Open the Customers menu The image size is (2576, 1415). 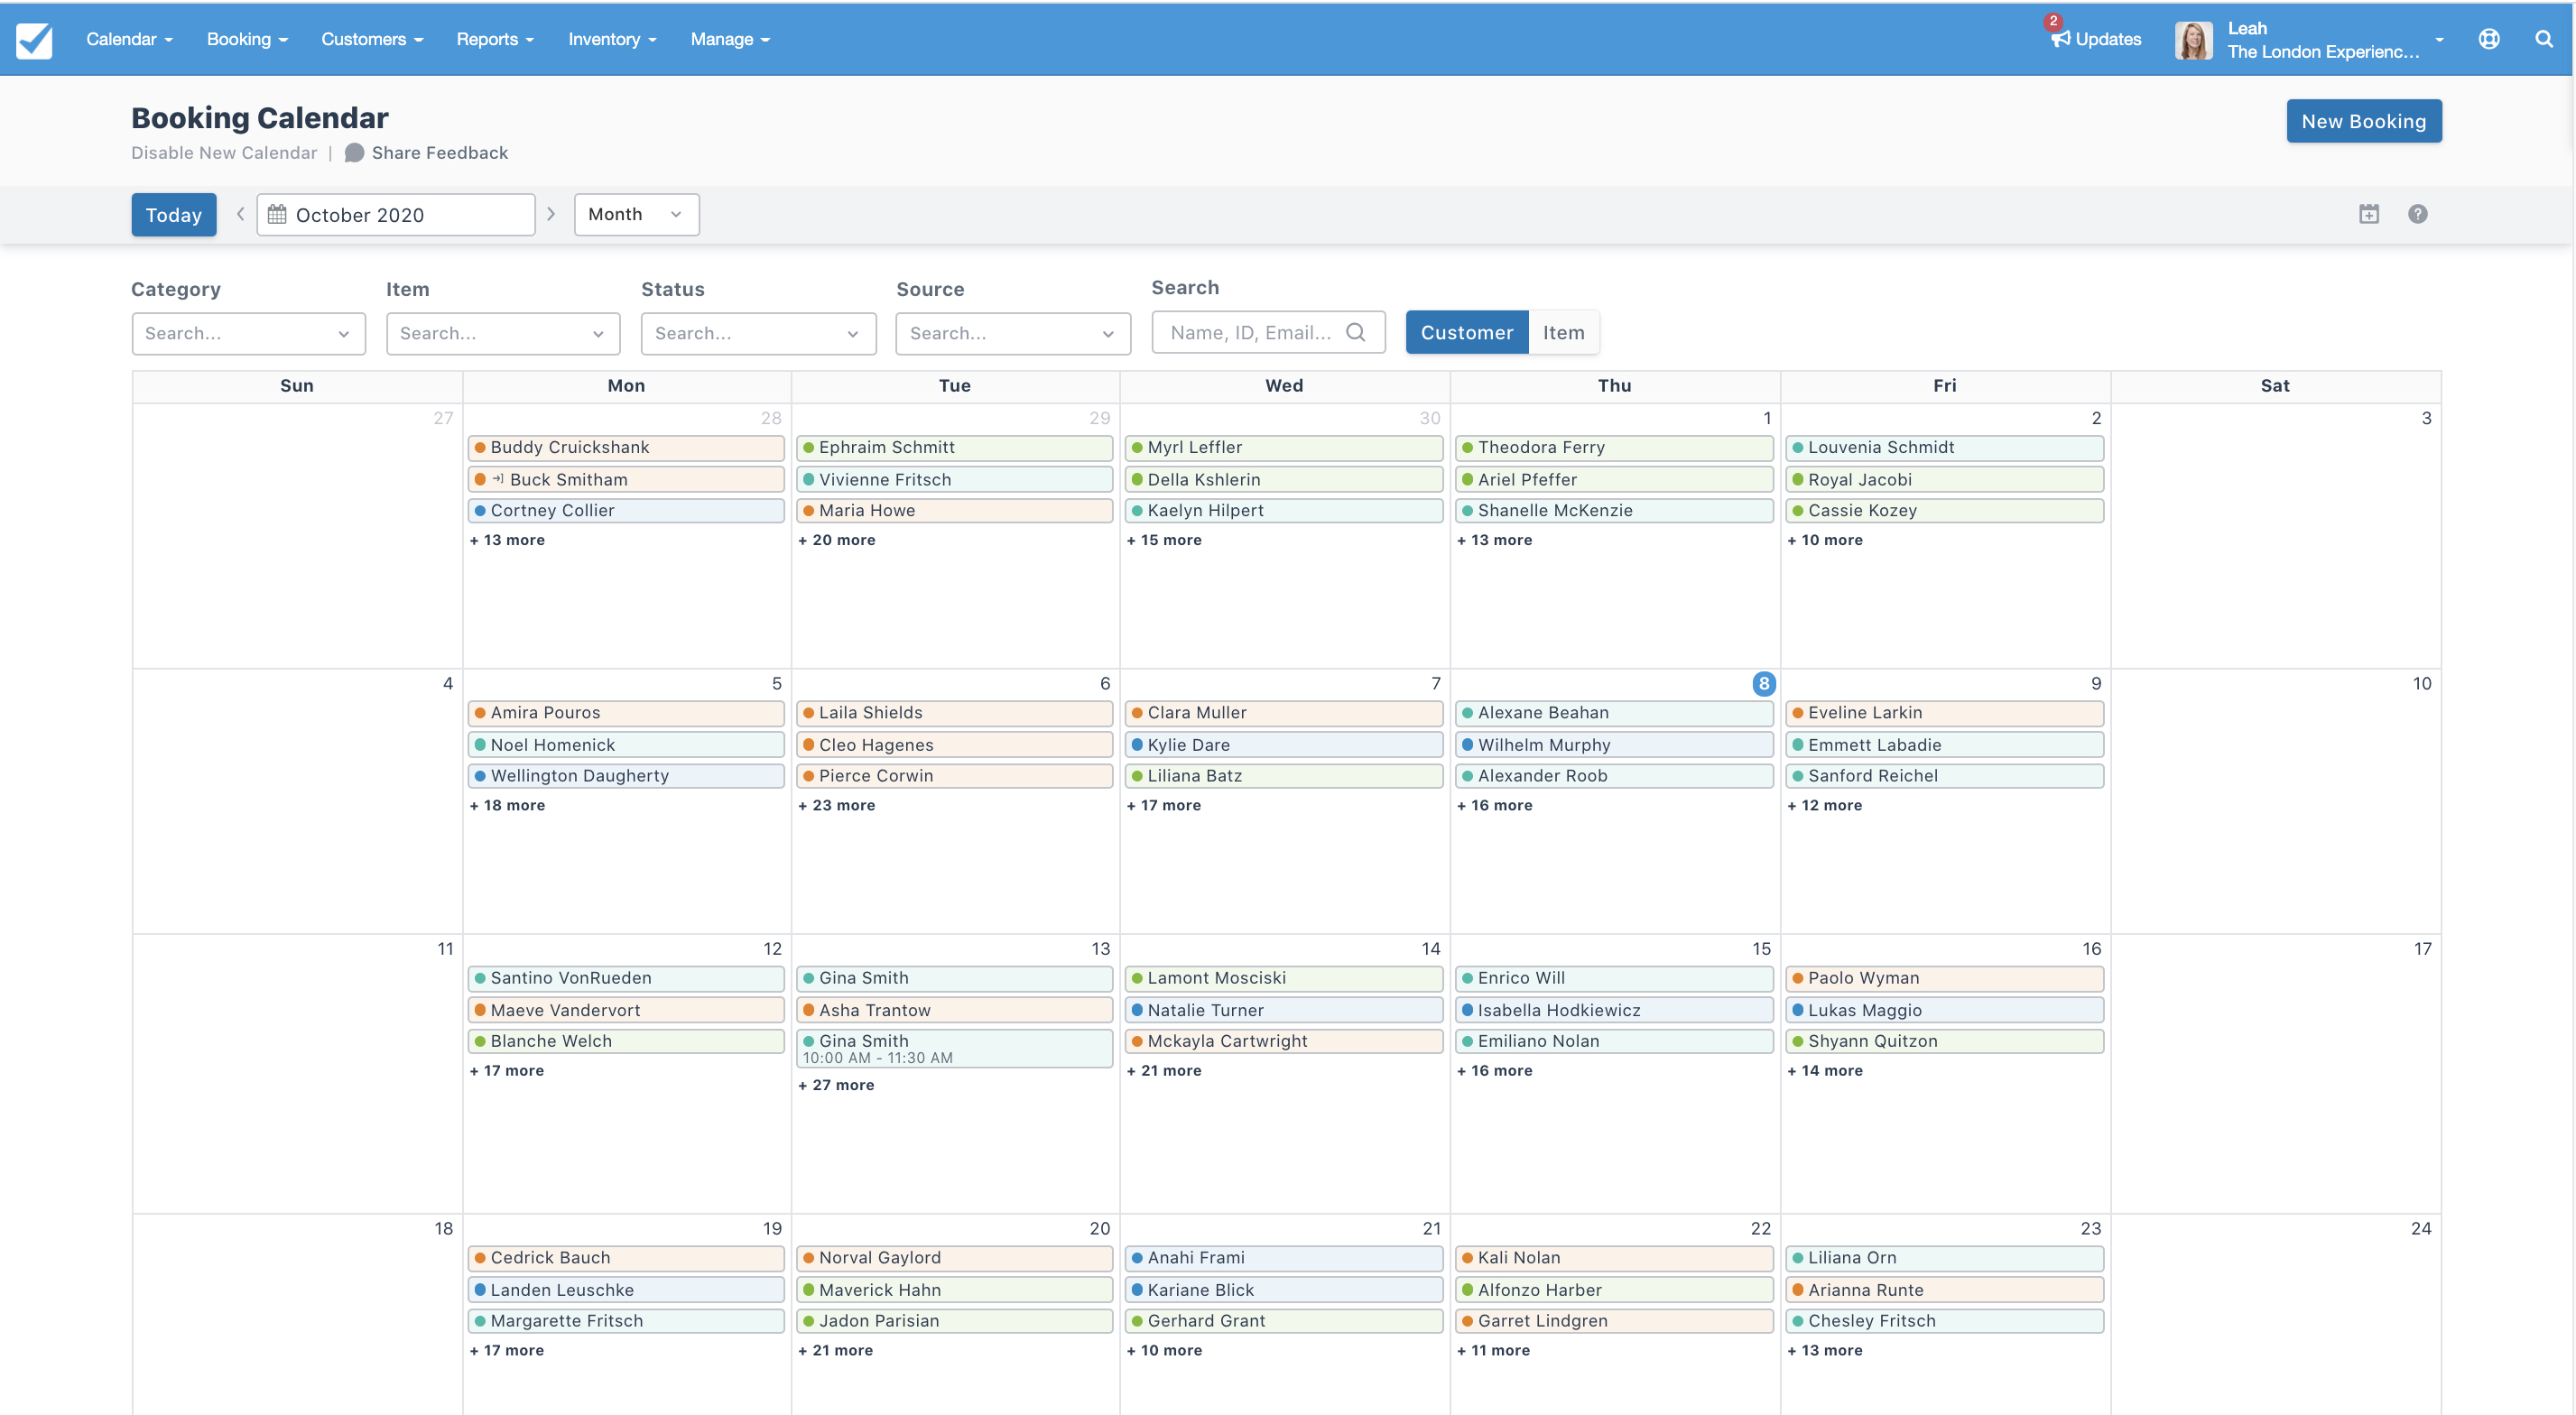pos(372,39)
